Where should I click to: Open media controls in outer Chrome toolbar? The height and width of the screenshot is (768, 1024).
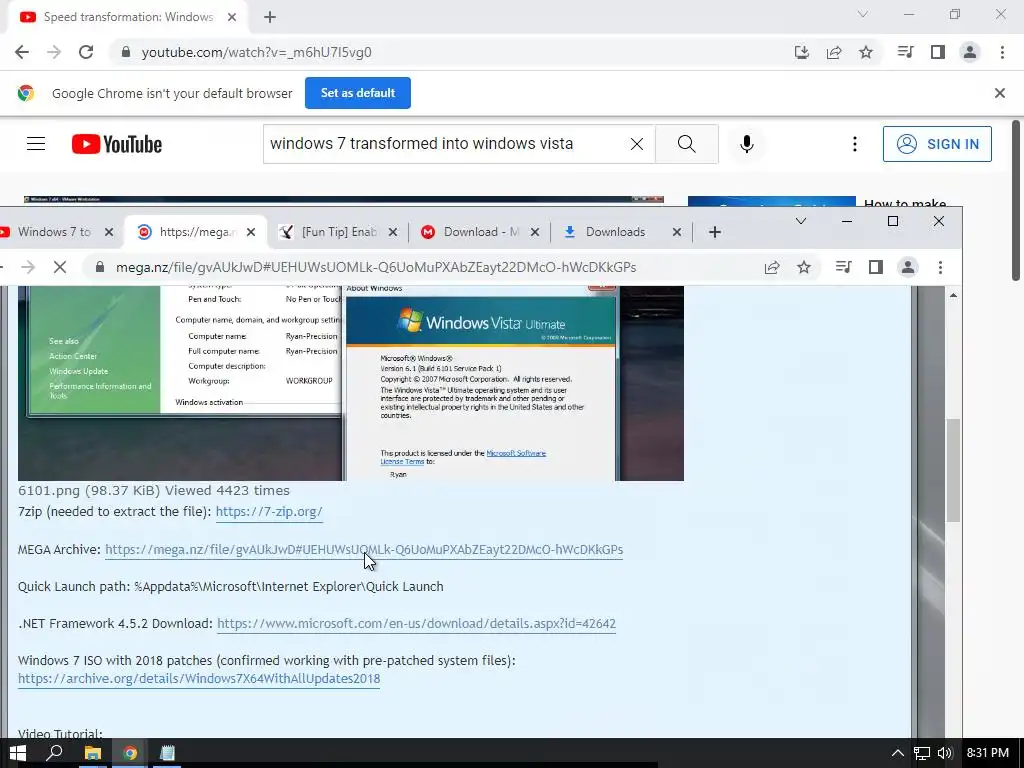click(x=905, y=52)
